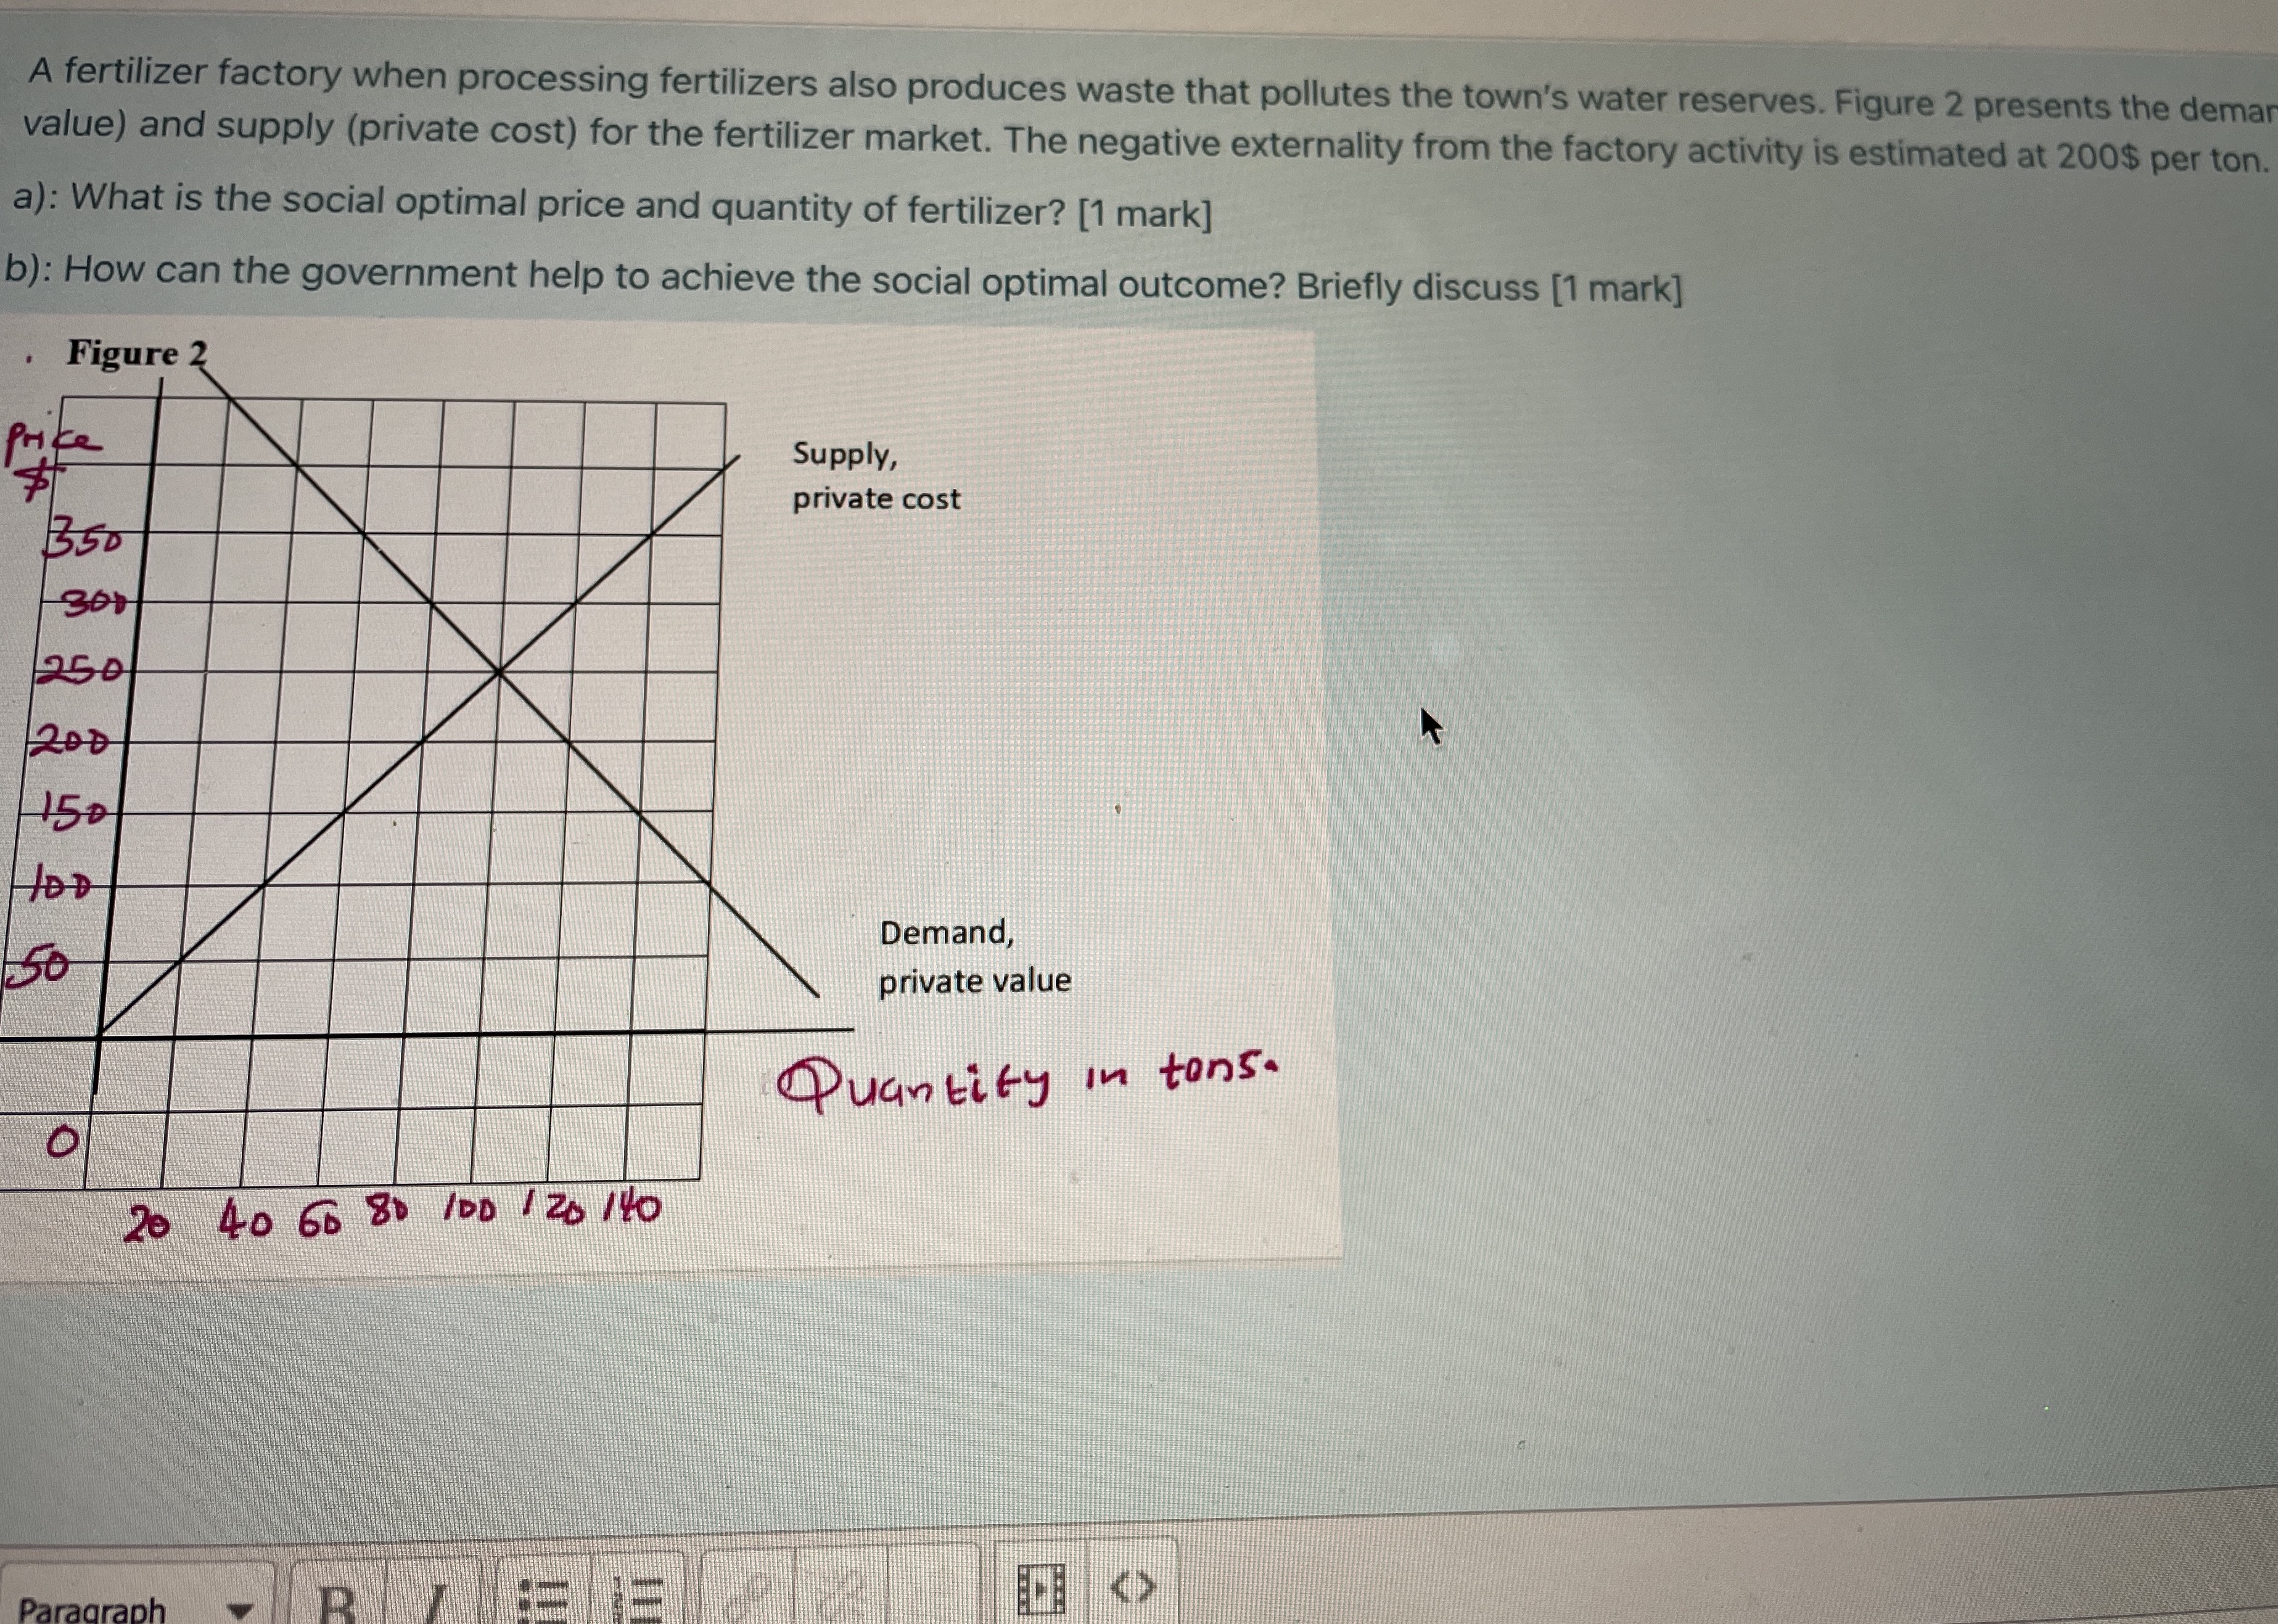The image size is (2278, 1624).
Task: Click the Supply, private cost label
Action: pos(875,476)
